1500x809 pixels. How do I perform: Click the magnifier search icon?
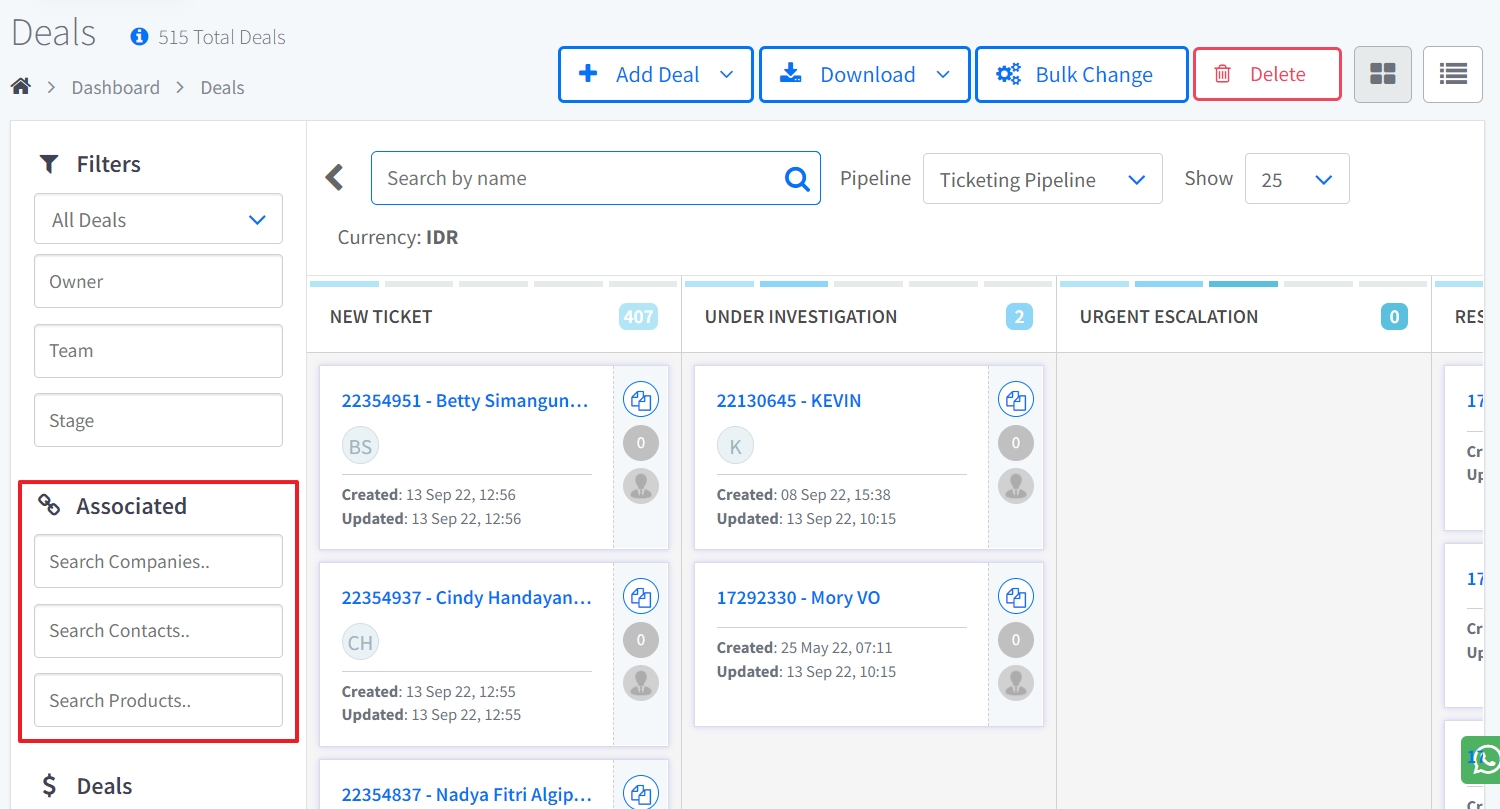[797, 178]
